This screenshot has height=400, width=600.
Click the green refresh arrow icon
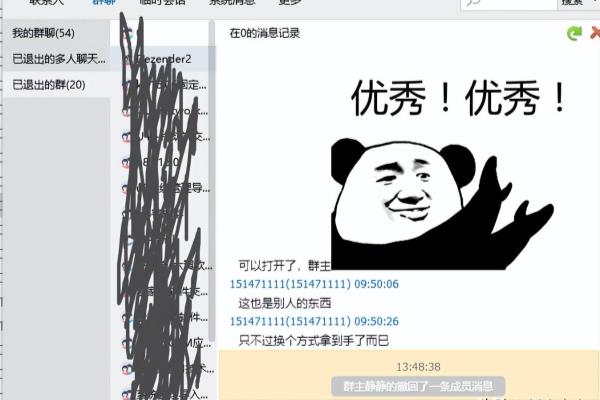pyautogui.click(x=574, y=33)
